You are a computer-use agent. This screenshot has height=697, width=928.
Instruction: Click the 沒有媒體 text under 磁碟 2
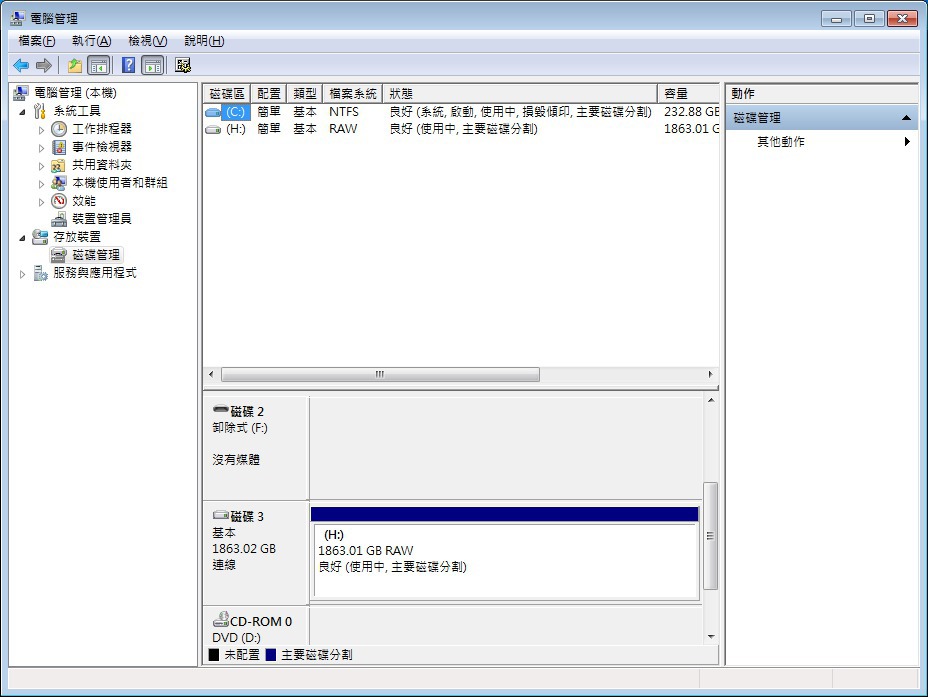point(236,459)
